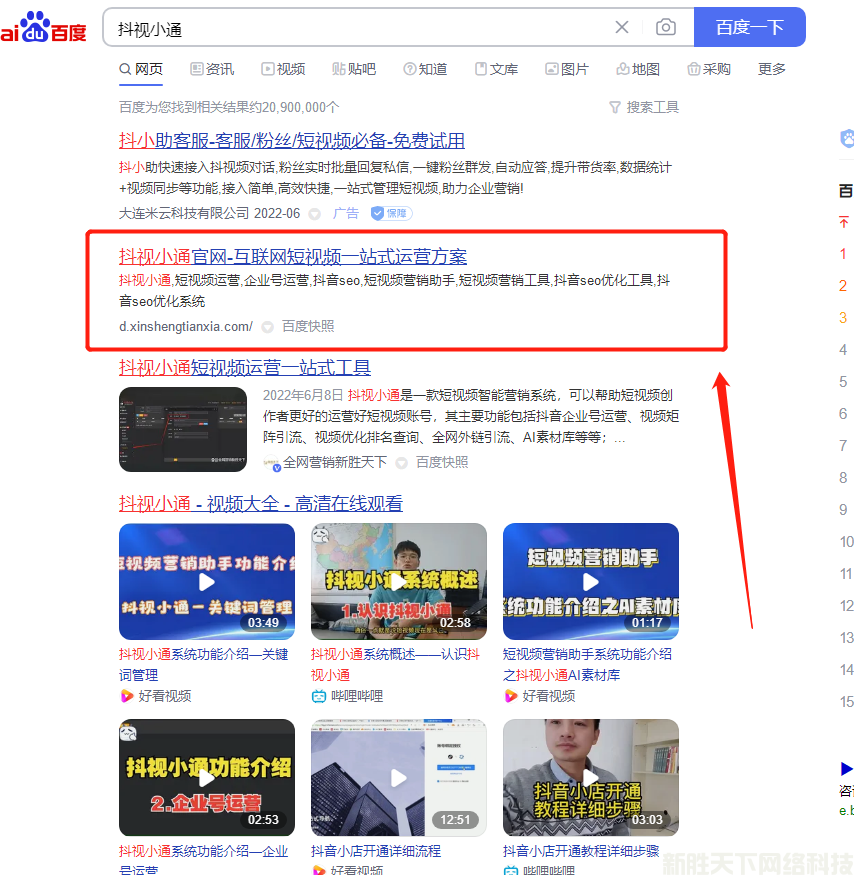Click the Baidu logo
This screenshot has height=875, width=854.
[x=44, y=28]
